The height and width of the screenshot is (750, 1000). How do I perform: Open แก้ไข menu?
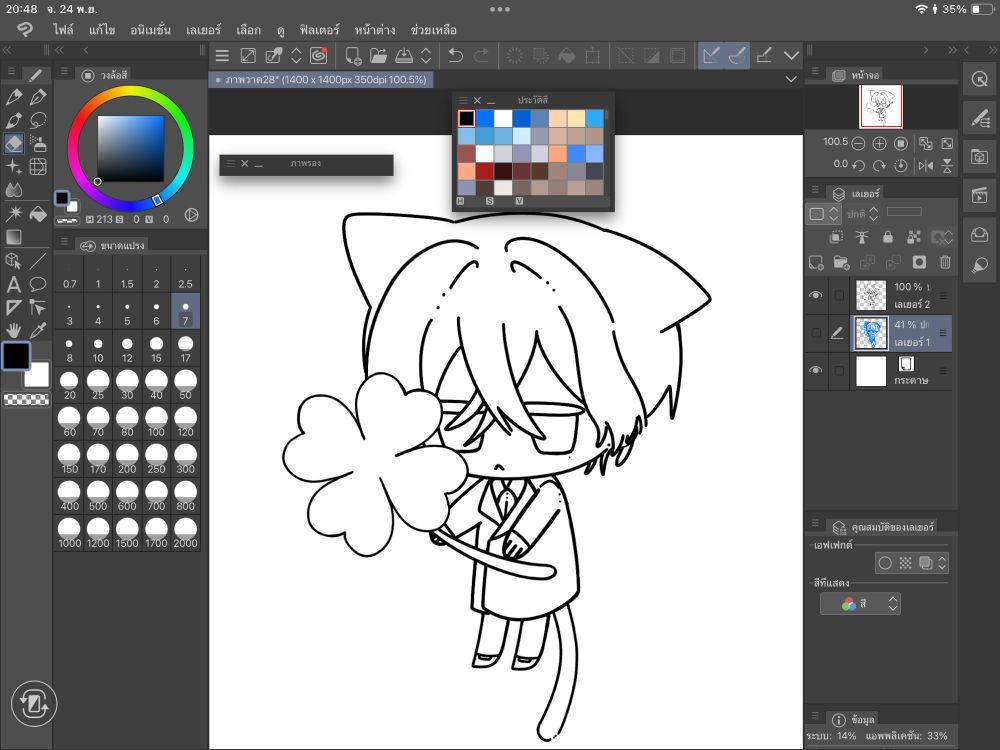point(102,30)
